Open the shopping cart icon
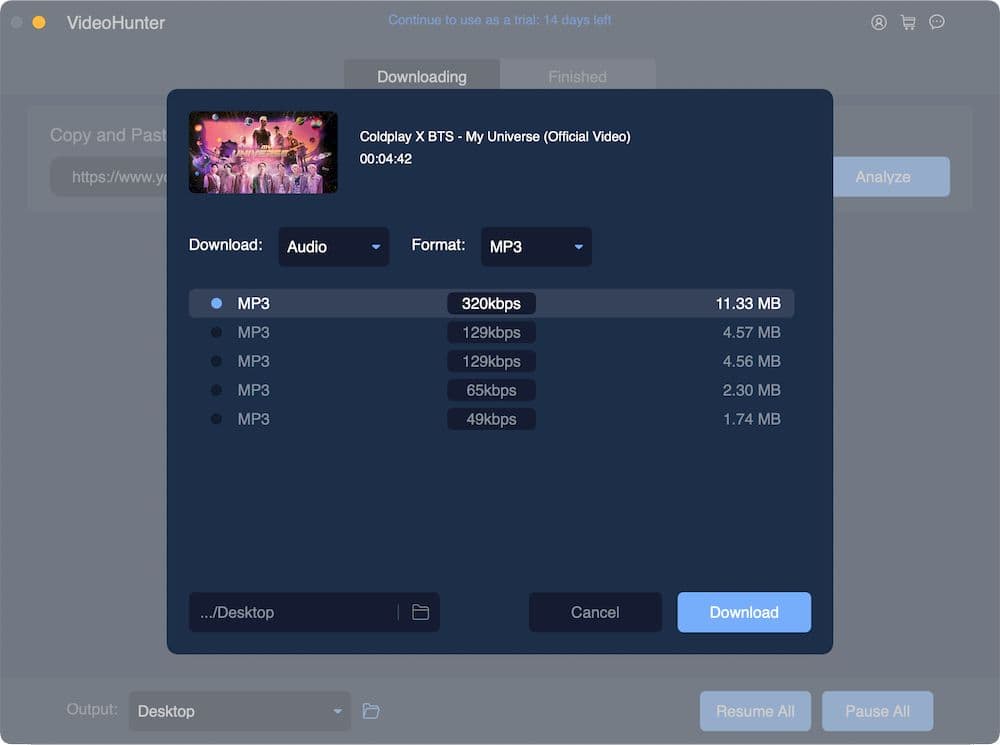This screenshot has width=1000, height=745. (x=908, y=22)
